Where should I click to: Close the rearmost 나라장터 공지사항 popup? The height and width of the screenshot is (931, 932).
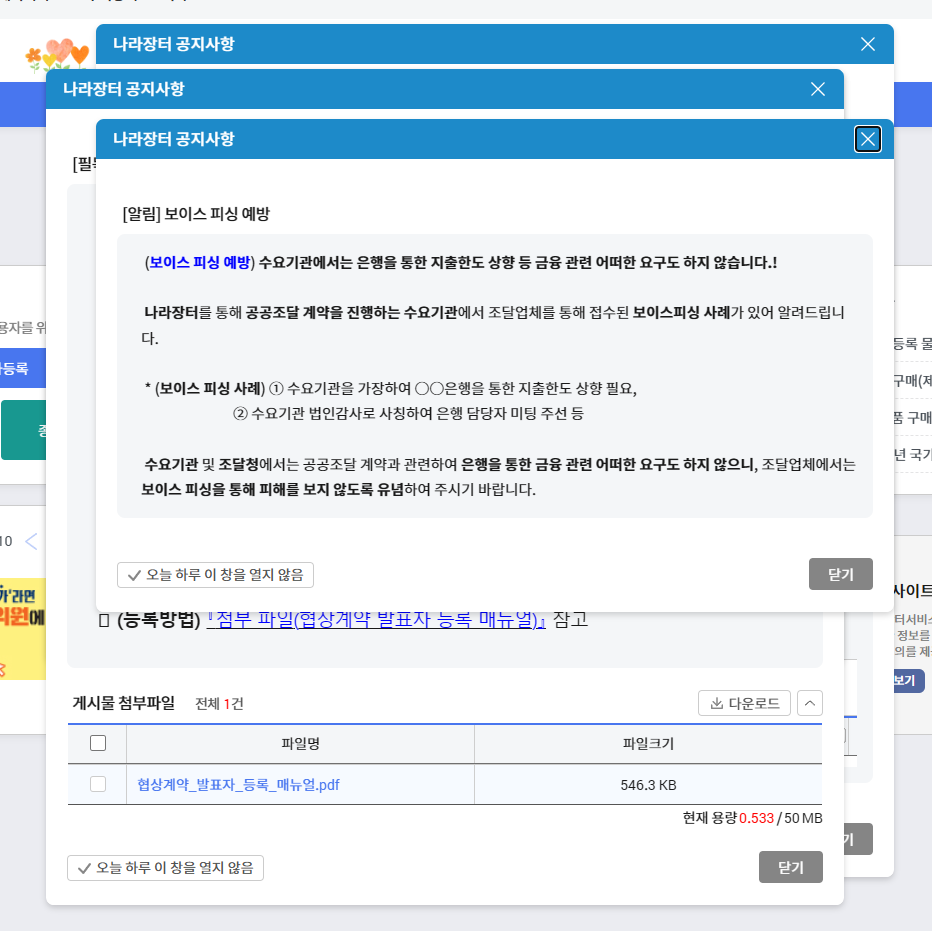click(x=867, y=44)
